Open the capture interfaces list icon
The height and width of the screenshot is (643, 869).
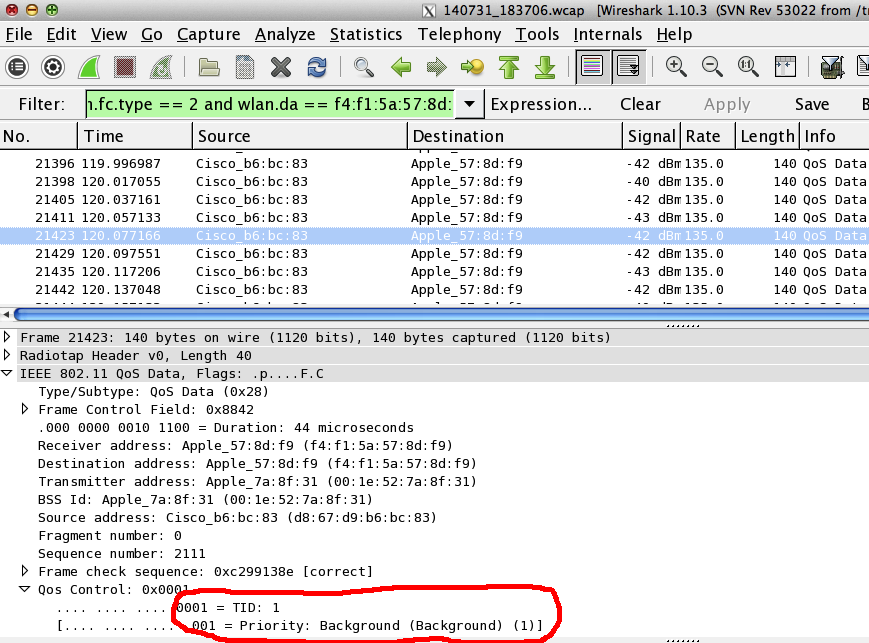pyautogui.click(x=17, y=67)
